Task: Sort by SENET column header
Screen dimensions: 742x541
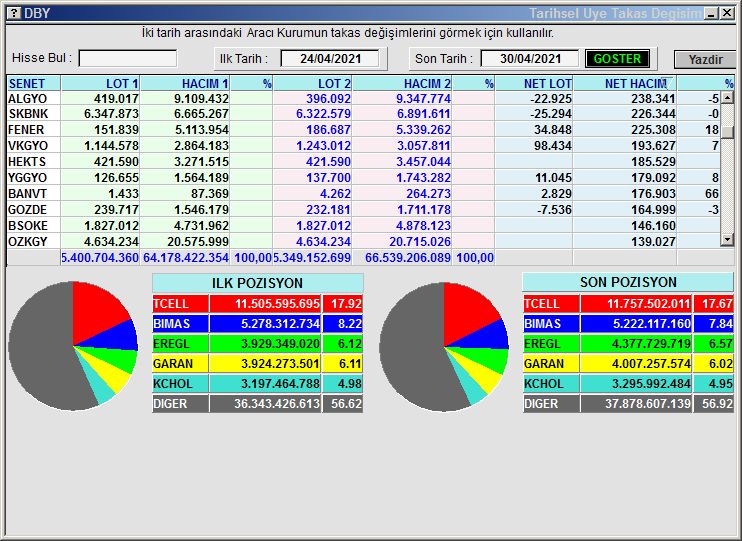Action: [x=34, y=84]
